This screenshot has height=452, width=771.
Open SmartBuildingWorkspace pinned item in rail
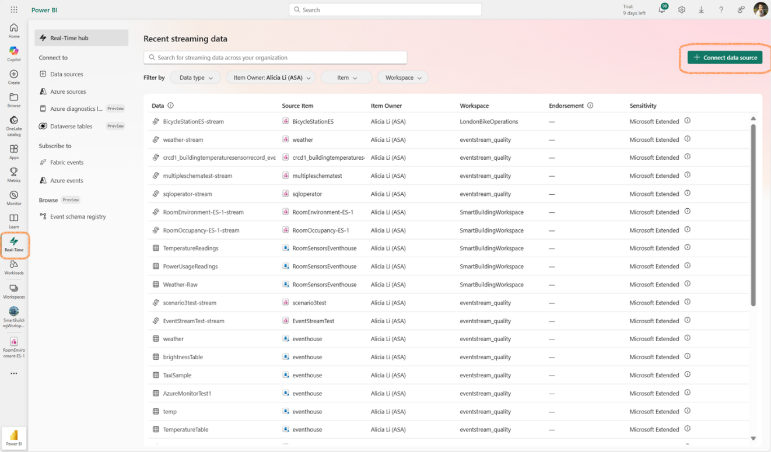pos(14,317)
